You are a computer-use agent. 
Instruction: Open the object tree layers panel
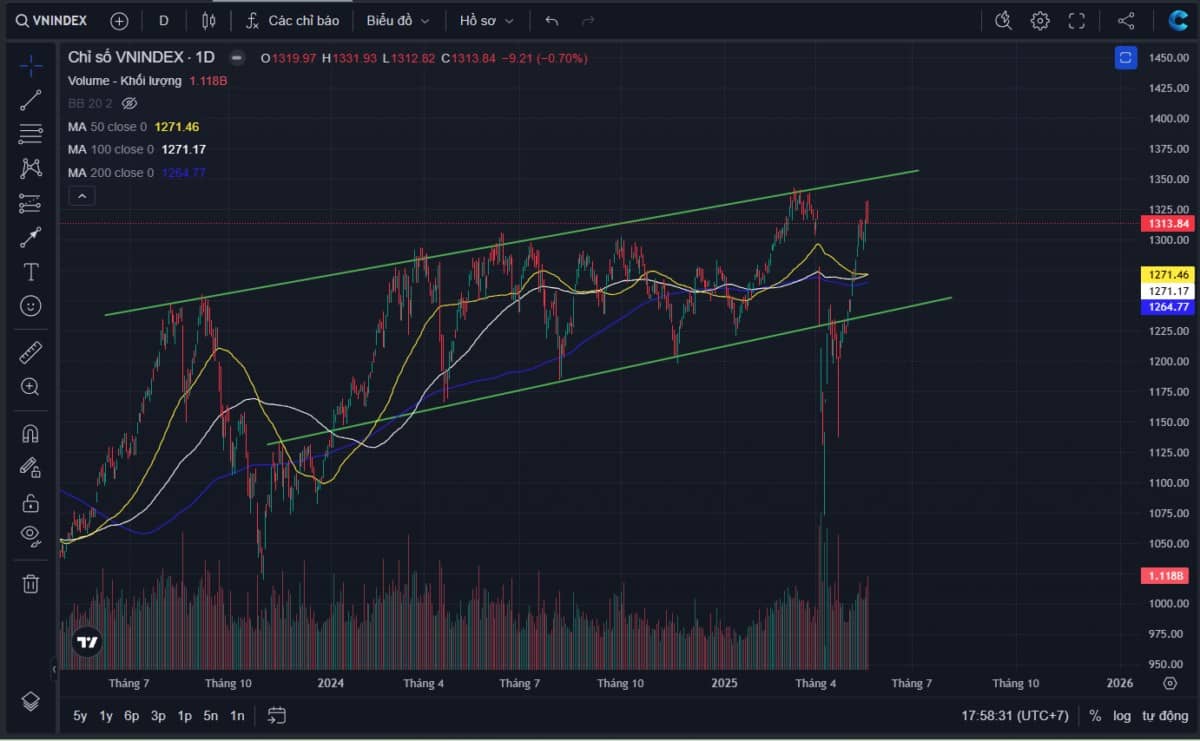pos(31,701)
